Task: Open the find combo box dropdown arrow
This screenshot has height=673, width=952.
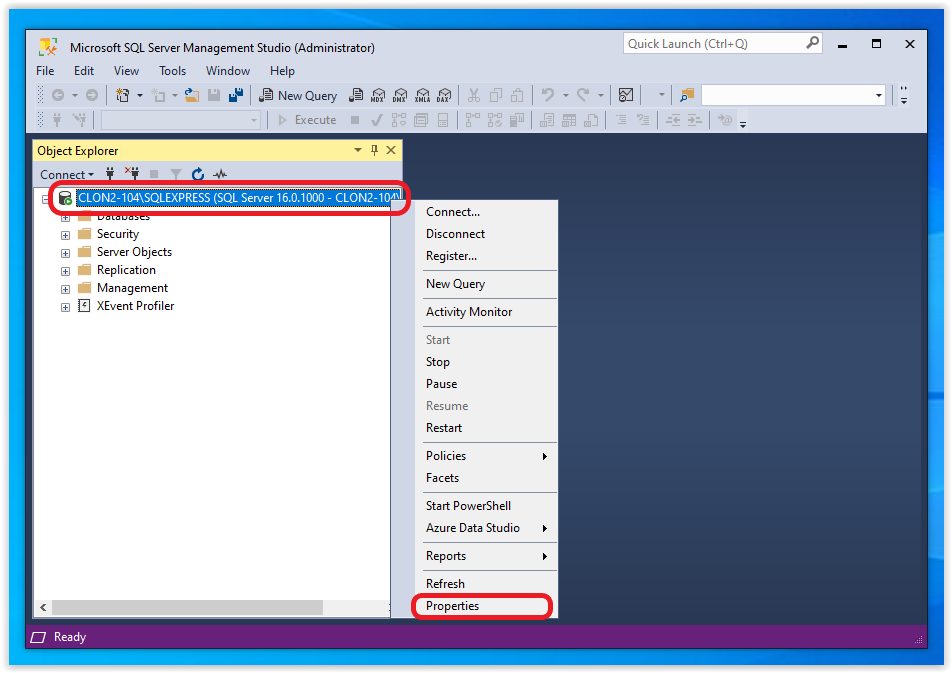Action: click(879, 95)
